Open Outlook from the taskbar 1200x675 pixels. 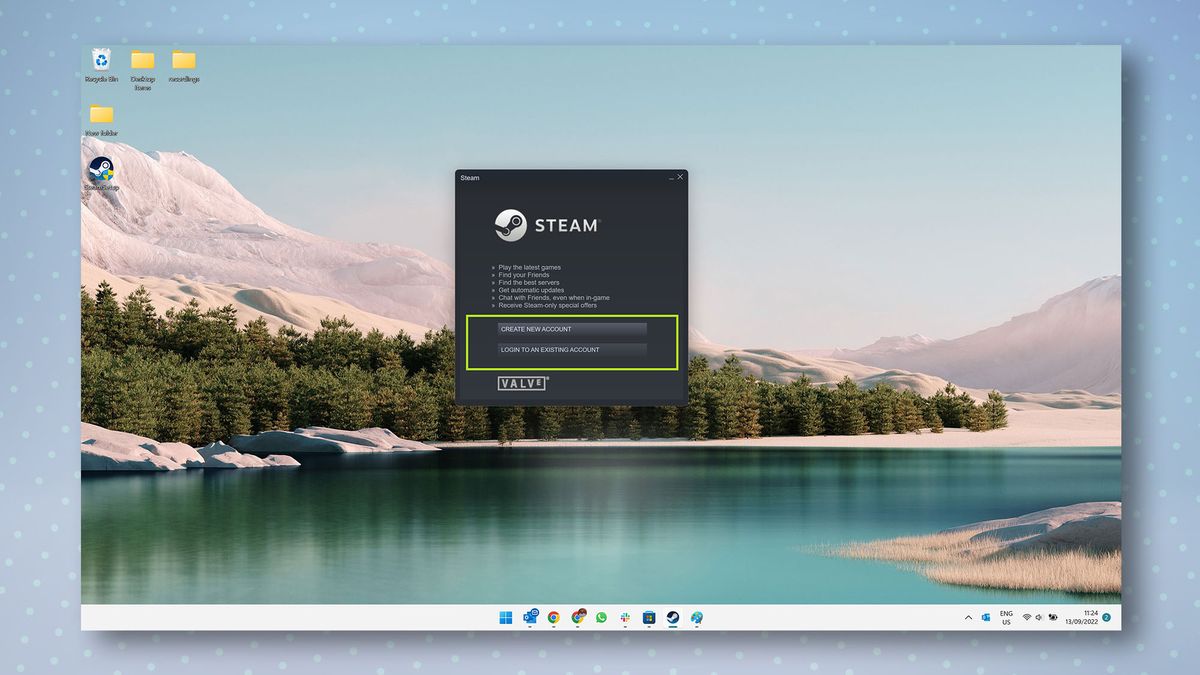point(531,618)
